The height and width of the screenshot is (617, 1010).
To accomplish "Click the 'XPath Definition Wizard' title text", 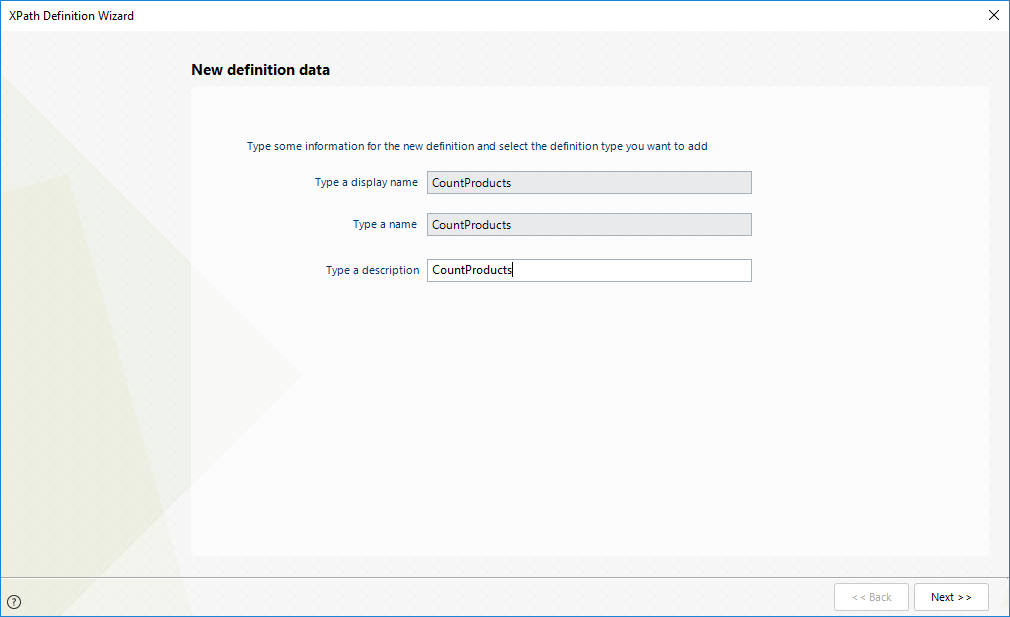I will 71,15.
